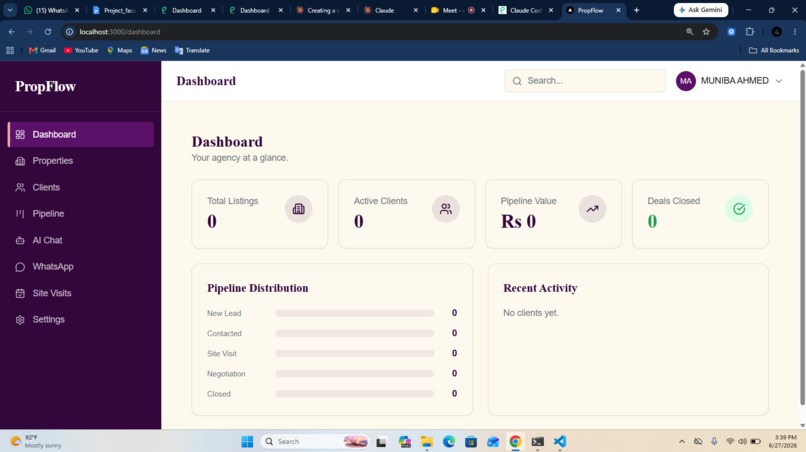The height and width of the screenshot is (452, 806).
Task: Click the Pipeline Value trending arrow icon
Action: pos(592,209)
